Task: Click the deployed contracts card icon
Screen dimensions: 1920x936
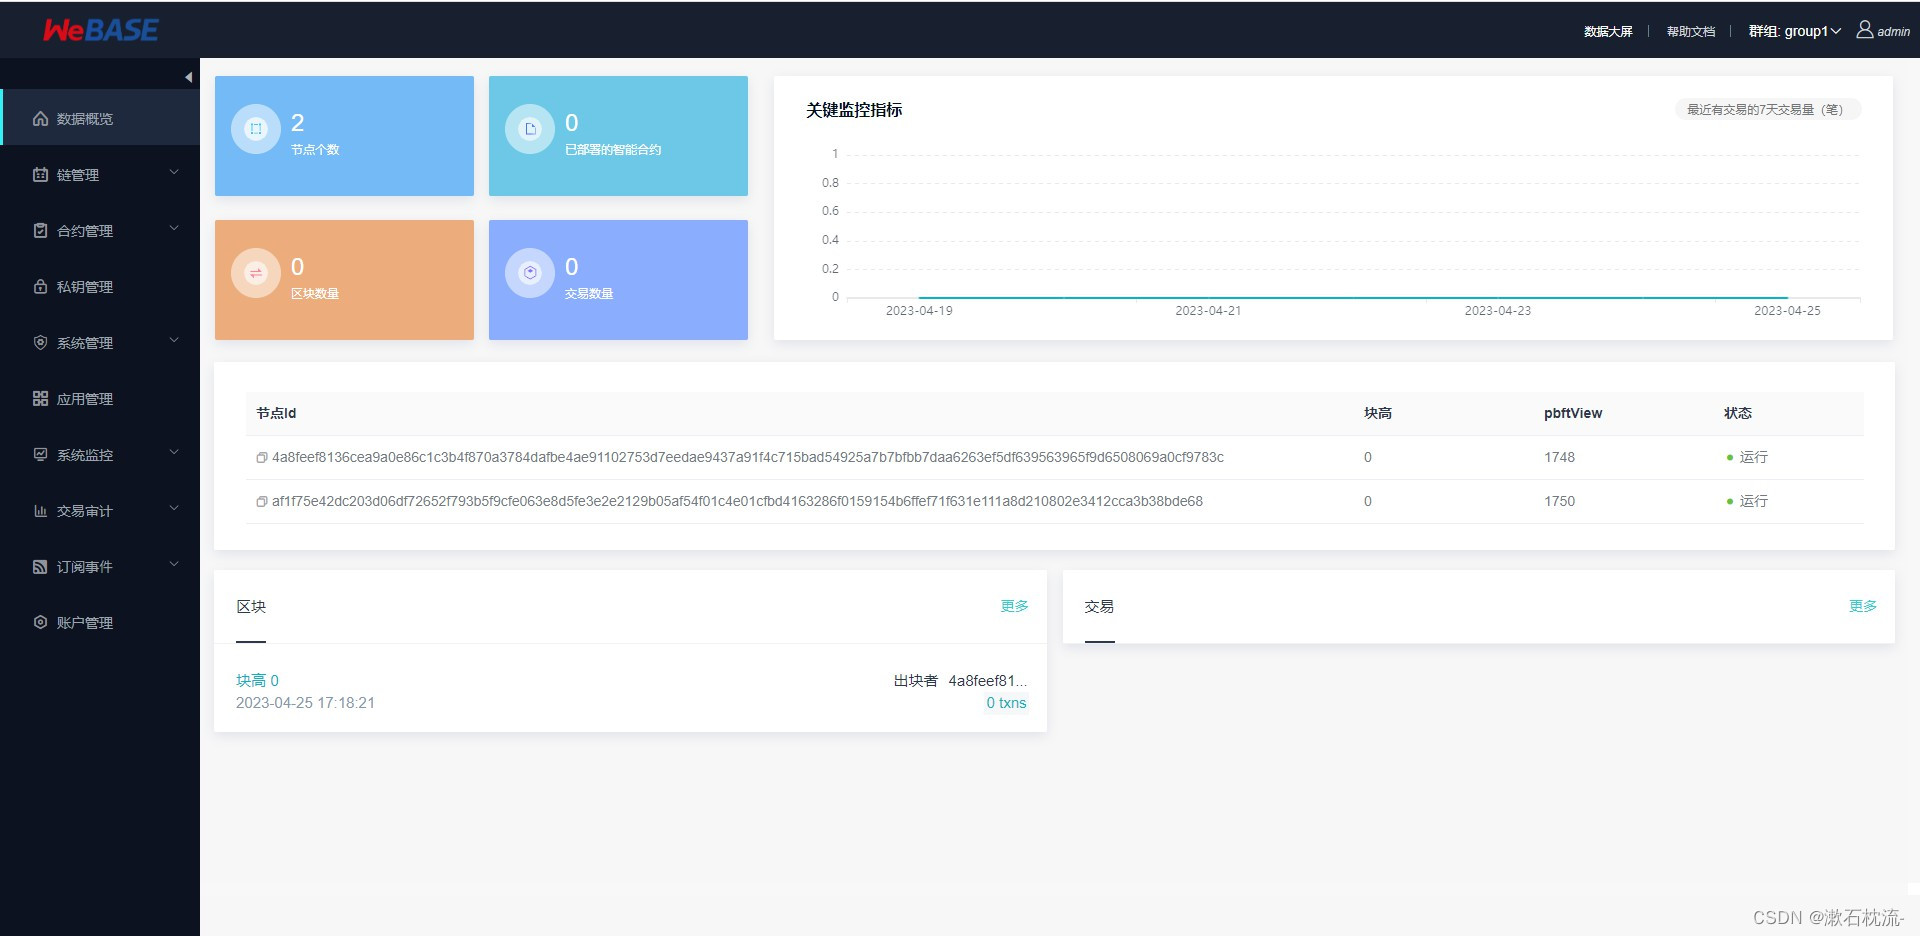Action: coord(530,129)
